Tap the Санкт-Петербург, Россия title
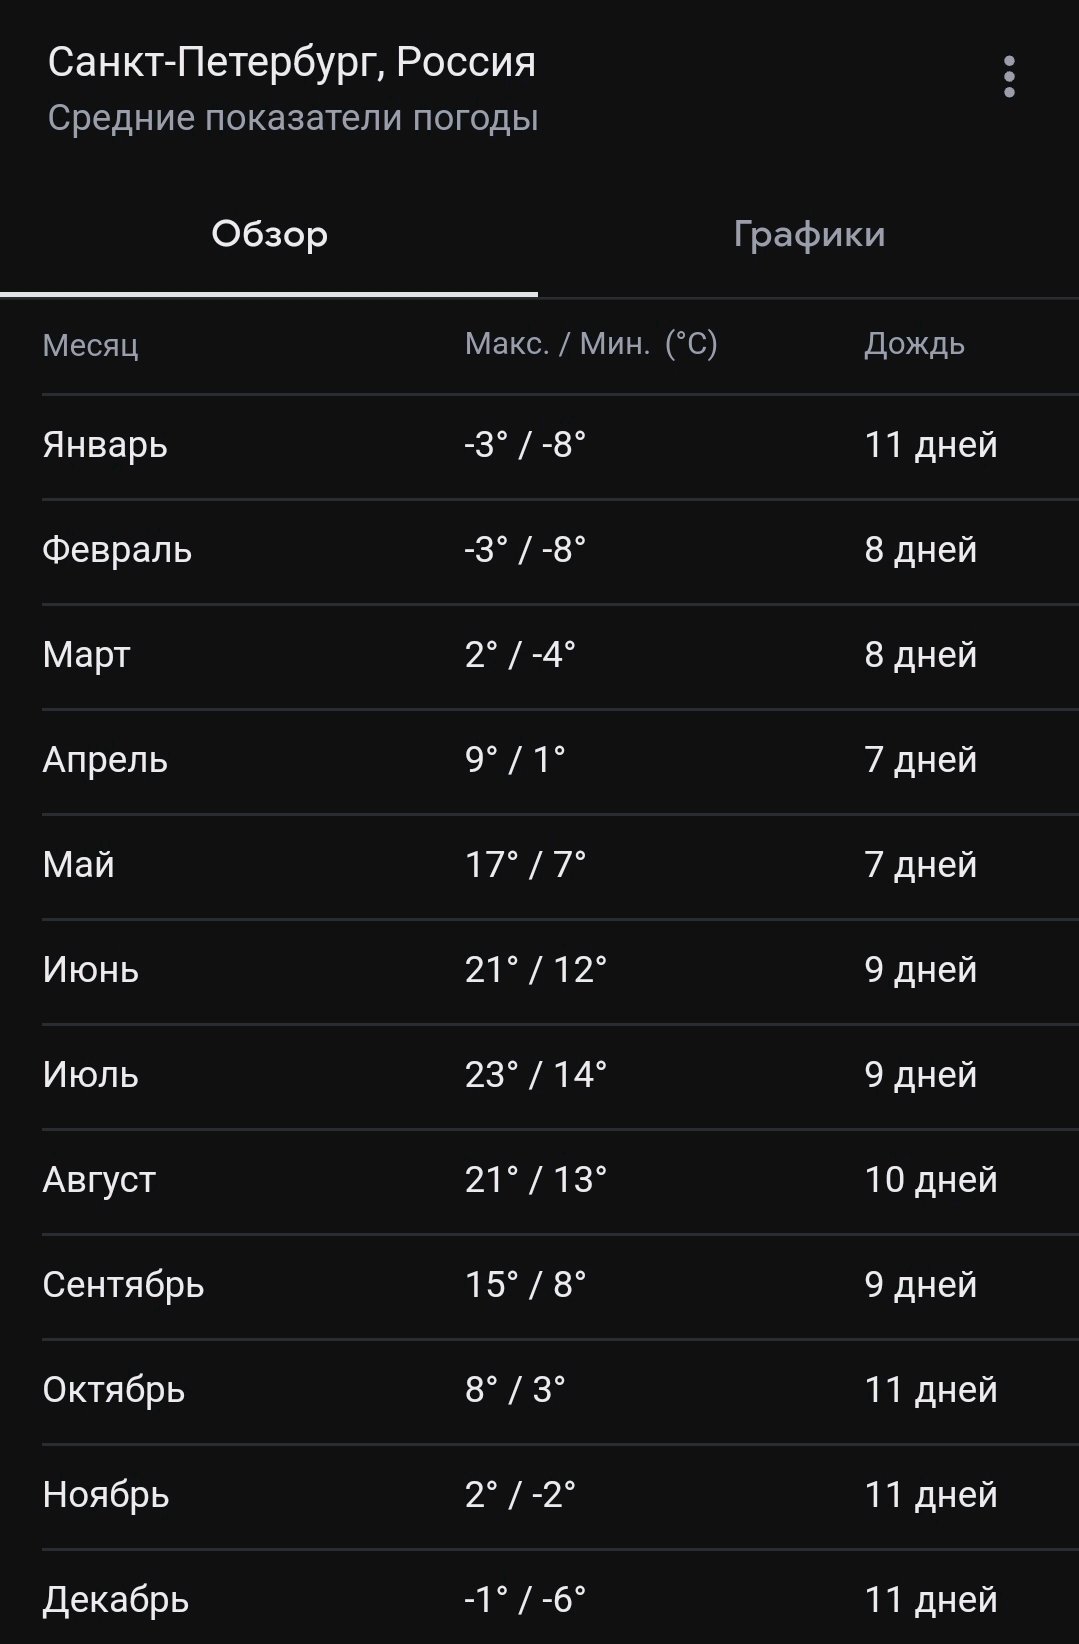 tap(291, 62)
